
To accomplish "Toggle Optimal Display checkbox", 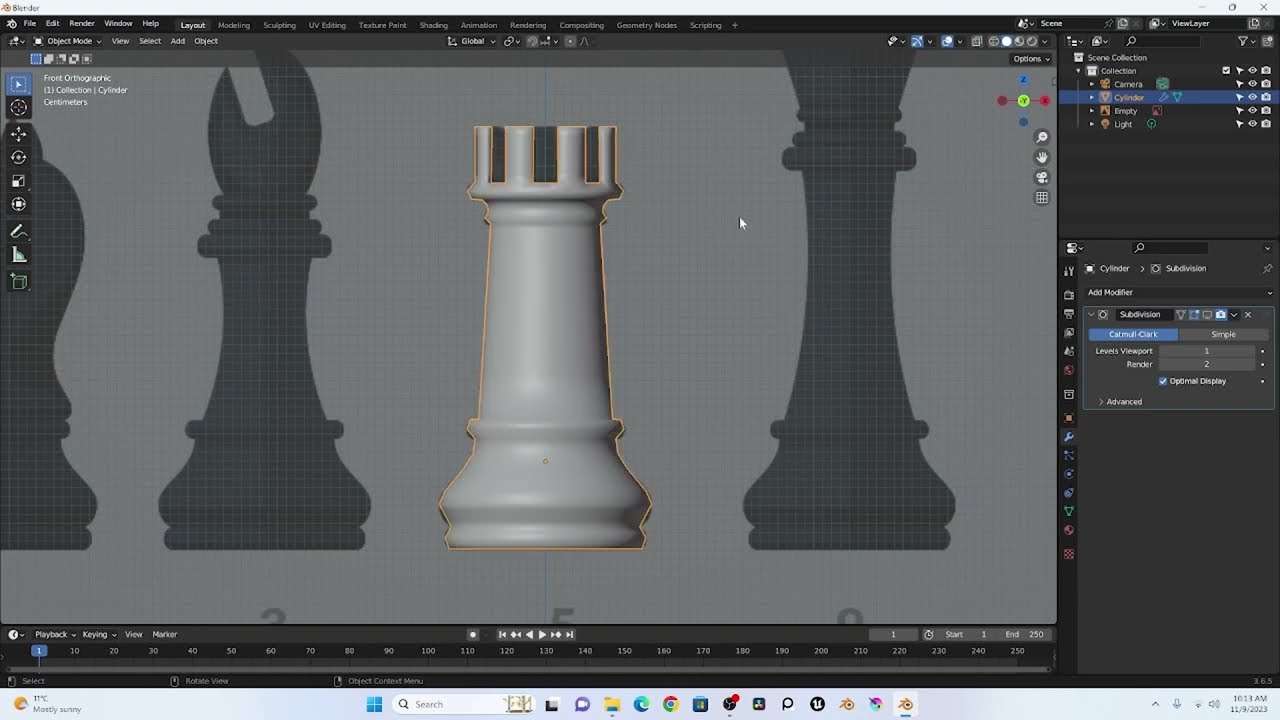I will pos(1163,381).
